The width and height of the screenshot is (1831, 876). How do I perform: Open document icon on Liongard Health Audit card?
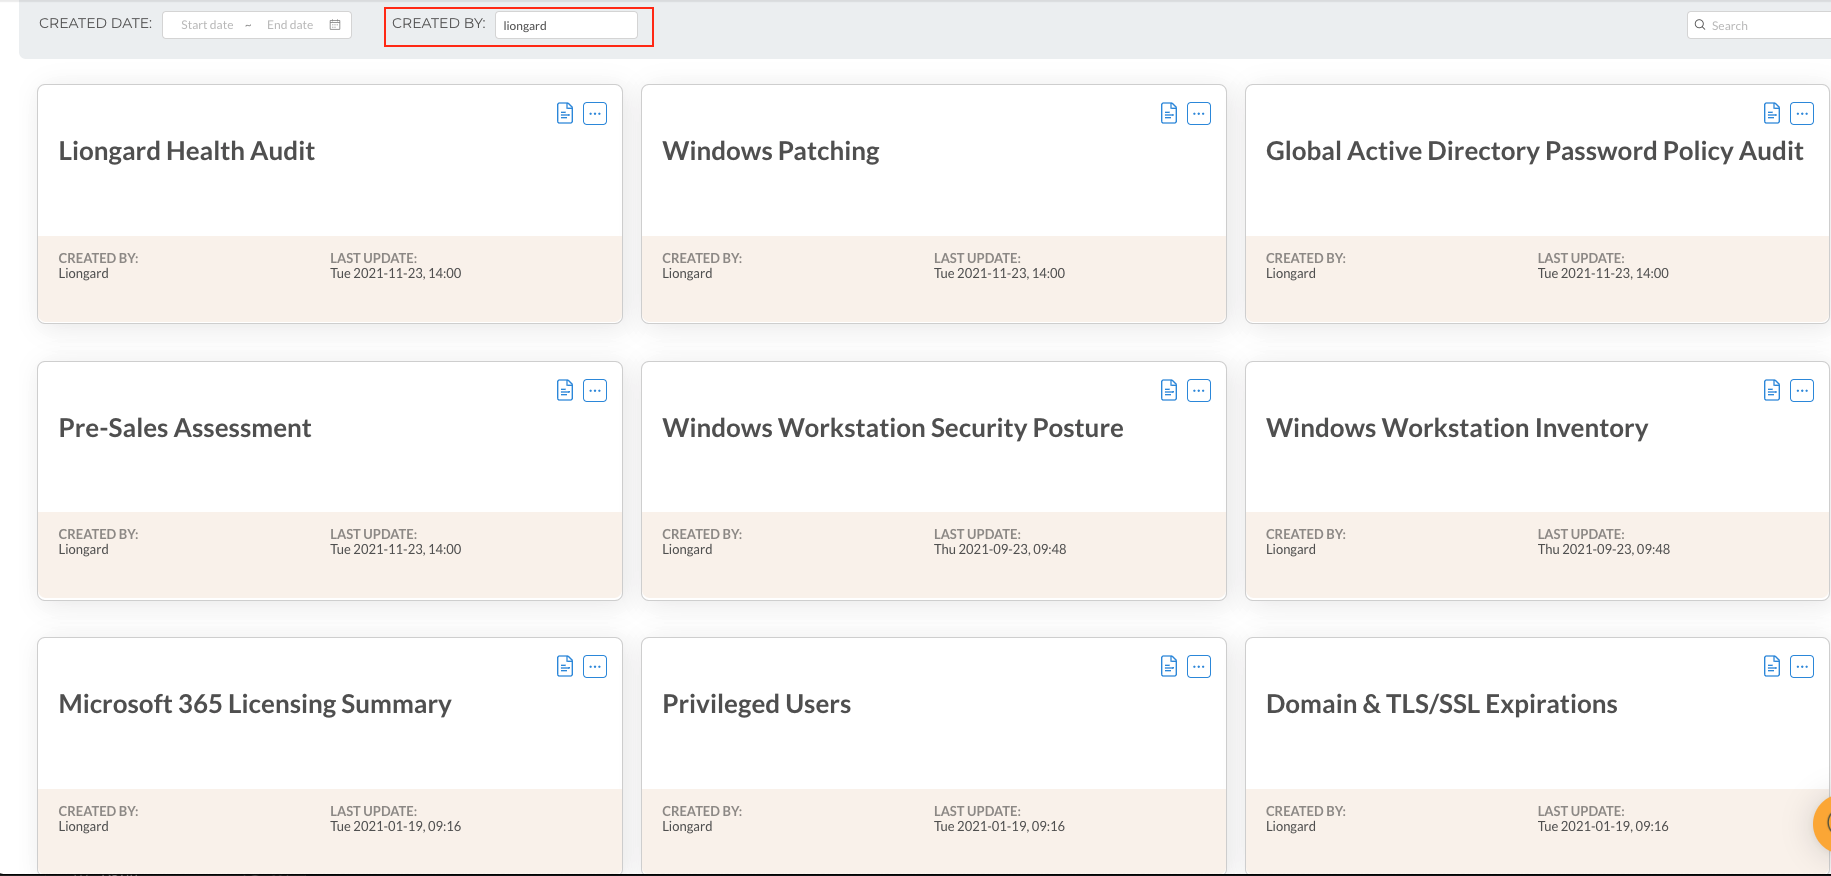[565, 113]
